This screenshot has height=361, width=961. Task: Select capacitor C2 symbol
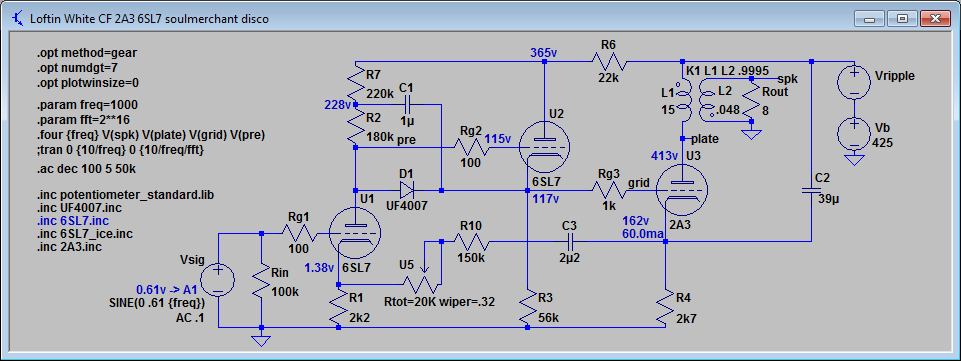click(811, 191)
